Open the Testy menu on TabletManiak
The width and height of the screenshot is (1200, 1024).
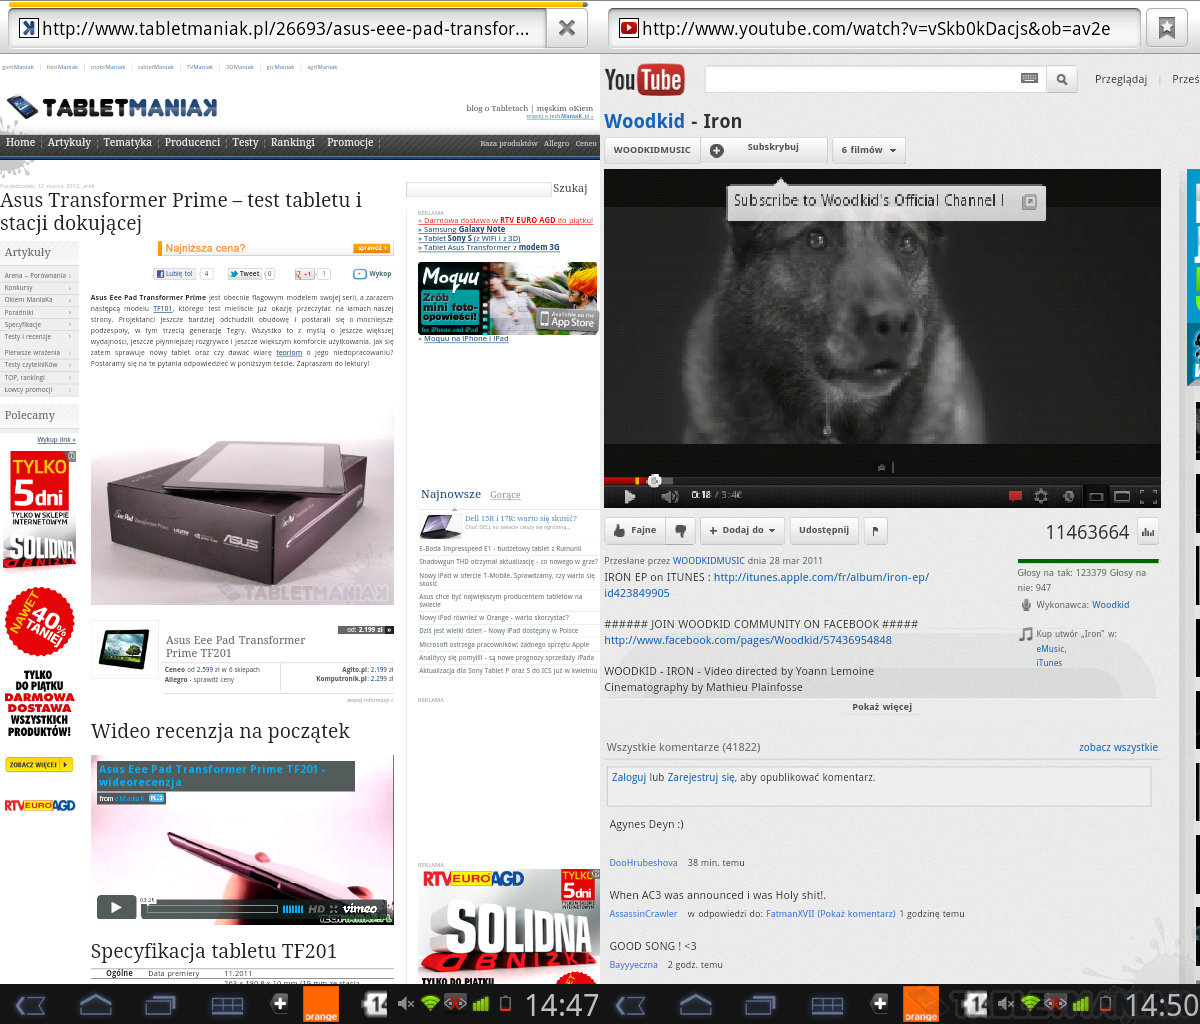pyautogui.click(x=245, y=143)
